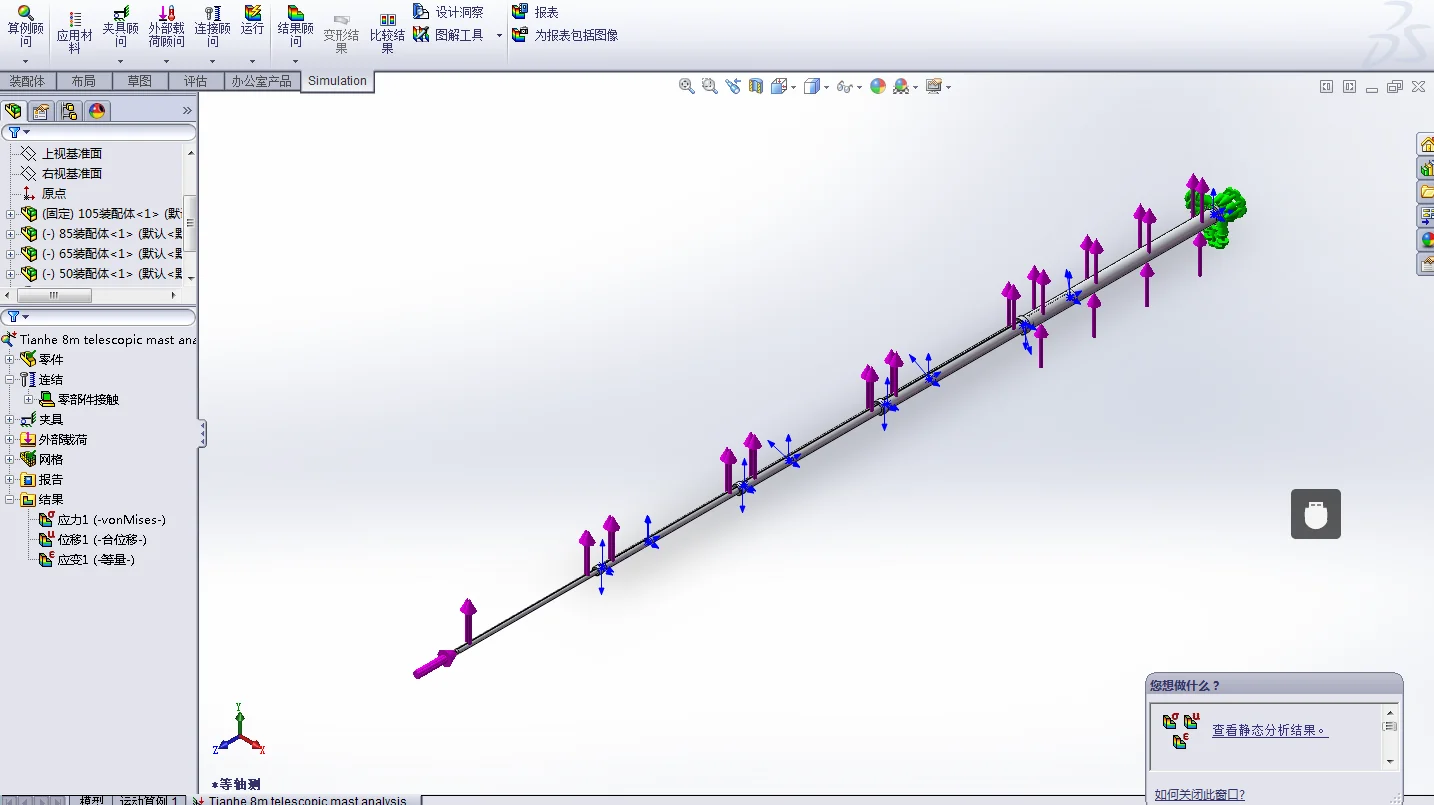Select 位移1 (-合位移-) displacement result
The height and width of the screenshot is (805, 1434).
pos(101,540)
